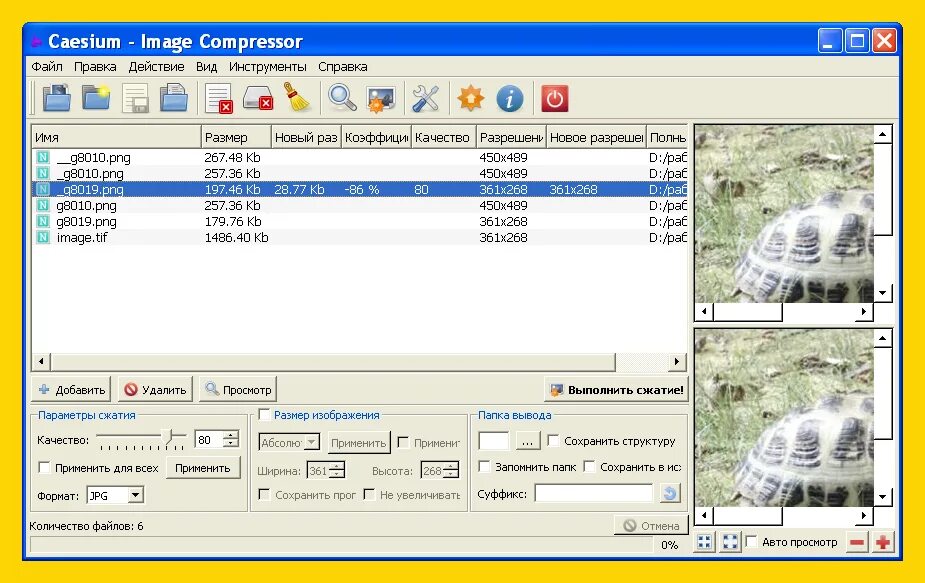Click the Remove Item list toolbar icon
Image resolution: width=925 pixels, height=583 pixels.
218,98
